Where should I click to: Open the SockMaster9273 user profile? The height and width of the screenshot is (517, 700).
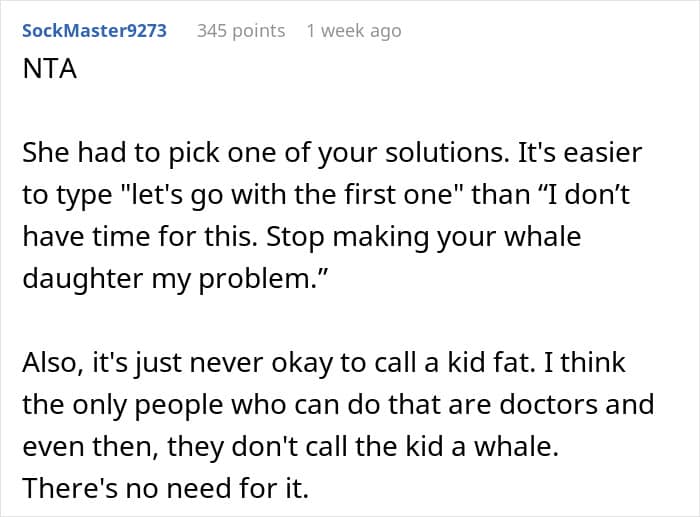pyautogui.click(x=94, y=31)
